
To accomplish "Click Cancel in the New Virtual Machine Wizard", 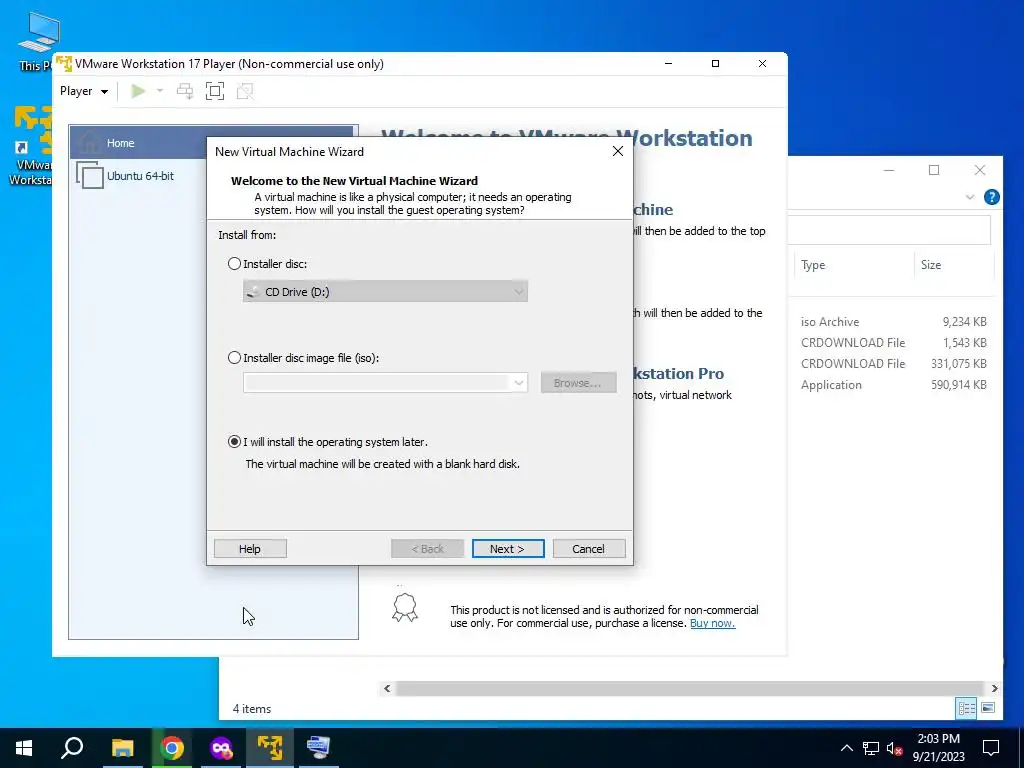I will pos(588,549).
